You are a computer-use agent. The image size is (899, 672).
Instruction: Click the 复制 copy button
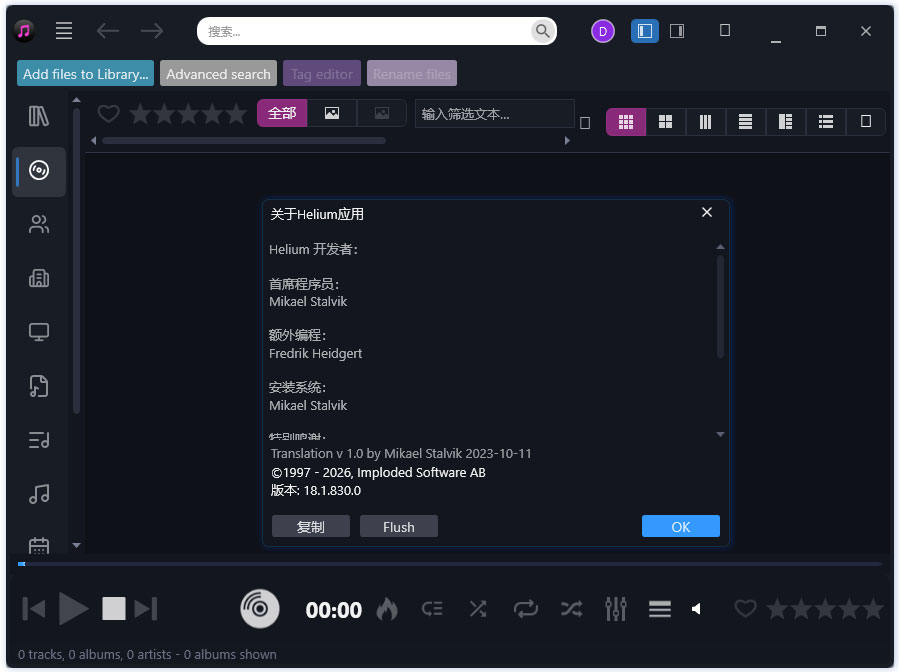point(311,526)
